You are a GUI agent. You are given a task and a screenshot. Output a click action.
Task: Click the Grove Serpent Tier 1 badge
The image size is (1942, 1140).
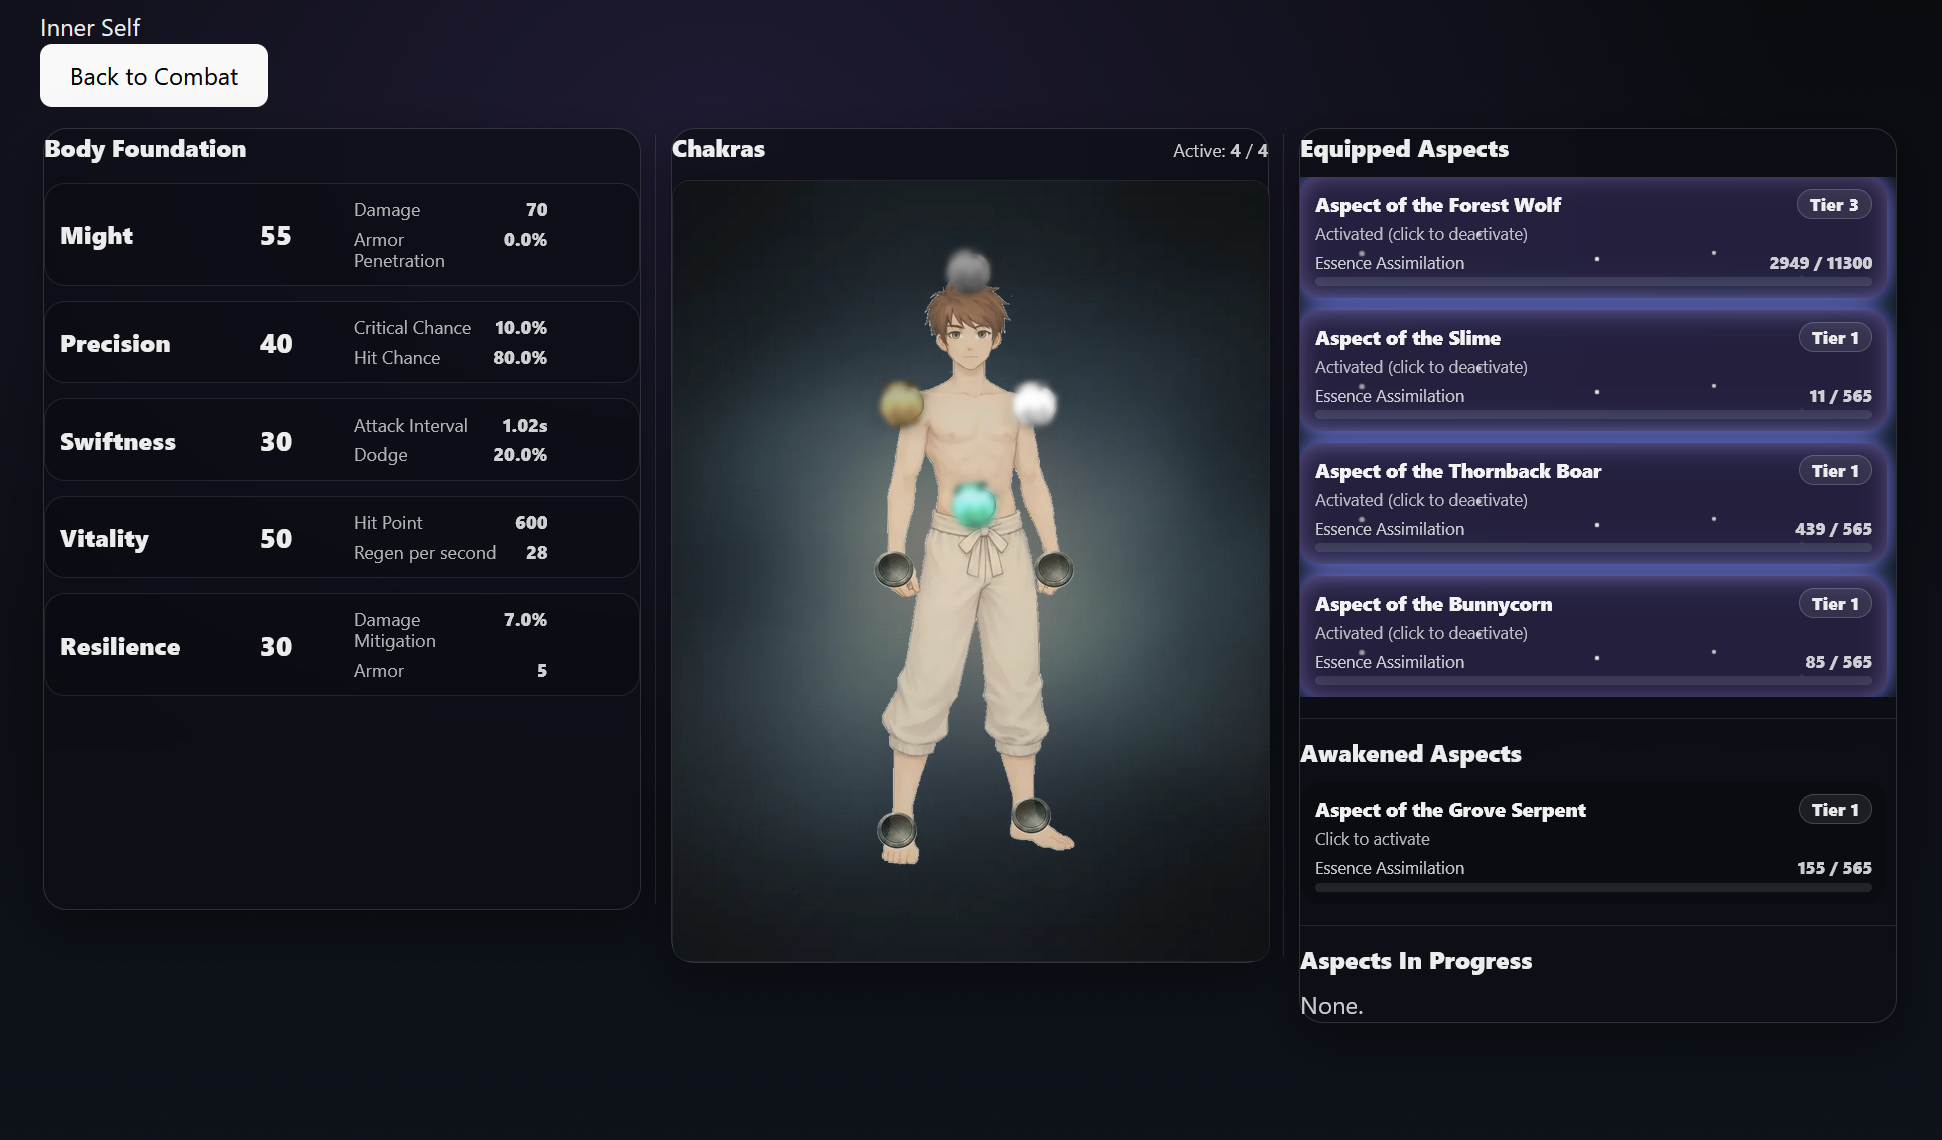pyautogui.click(x=1834, y=810)
